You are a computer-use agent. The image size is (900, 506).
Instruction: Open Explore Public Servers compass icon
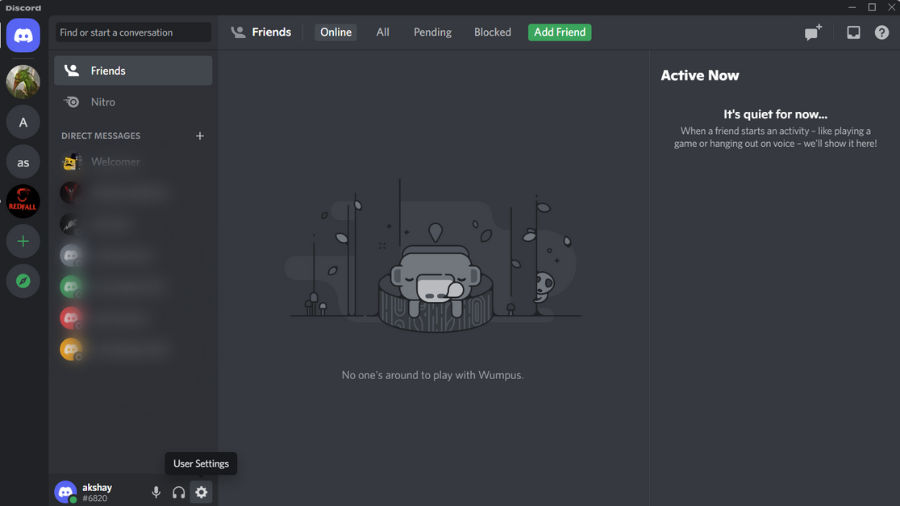pyautogui.click(x=23, y=281)
